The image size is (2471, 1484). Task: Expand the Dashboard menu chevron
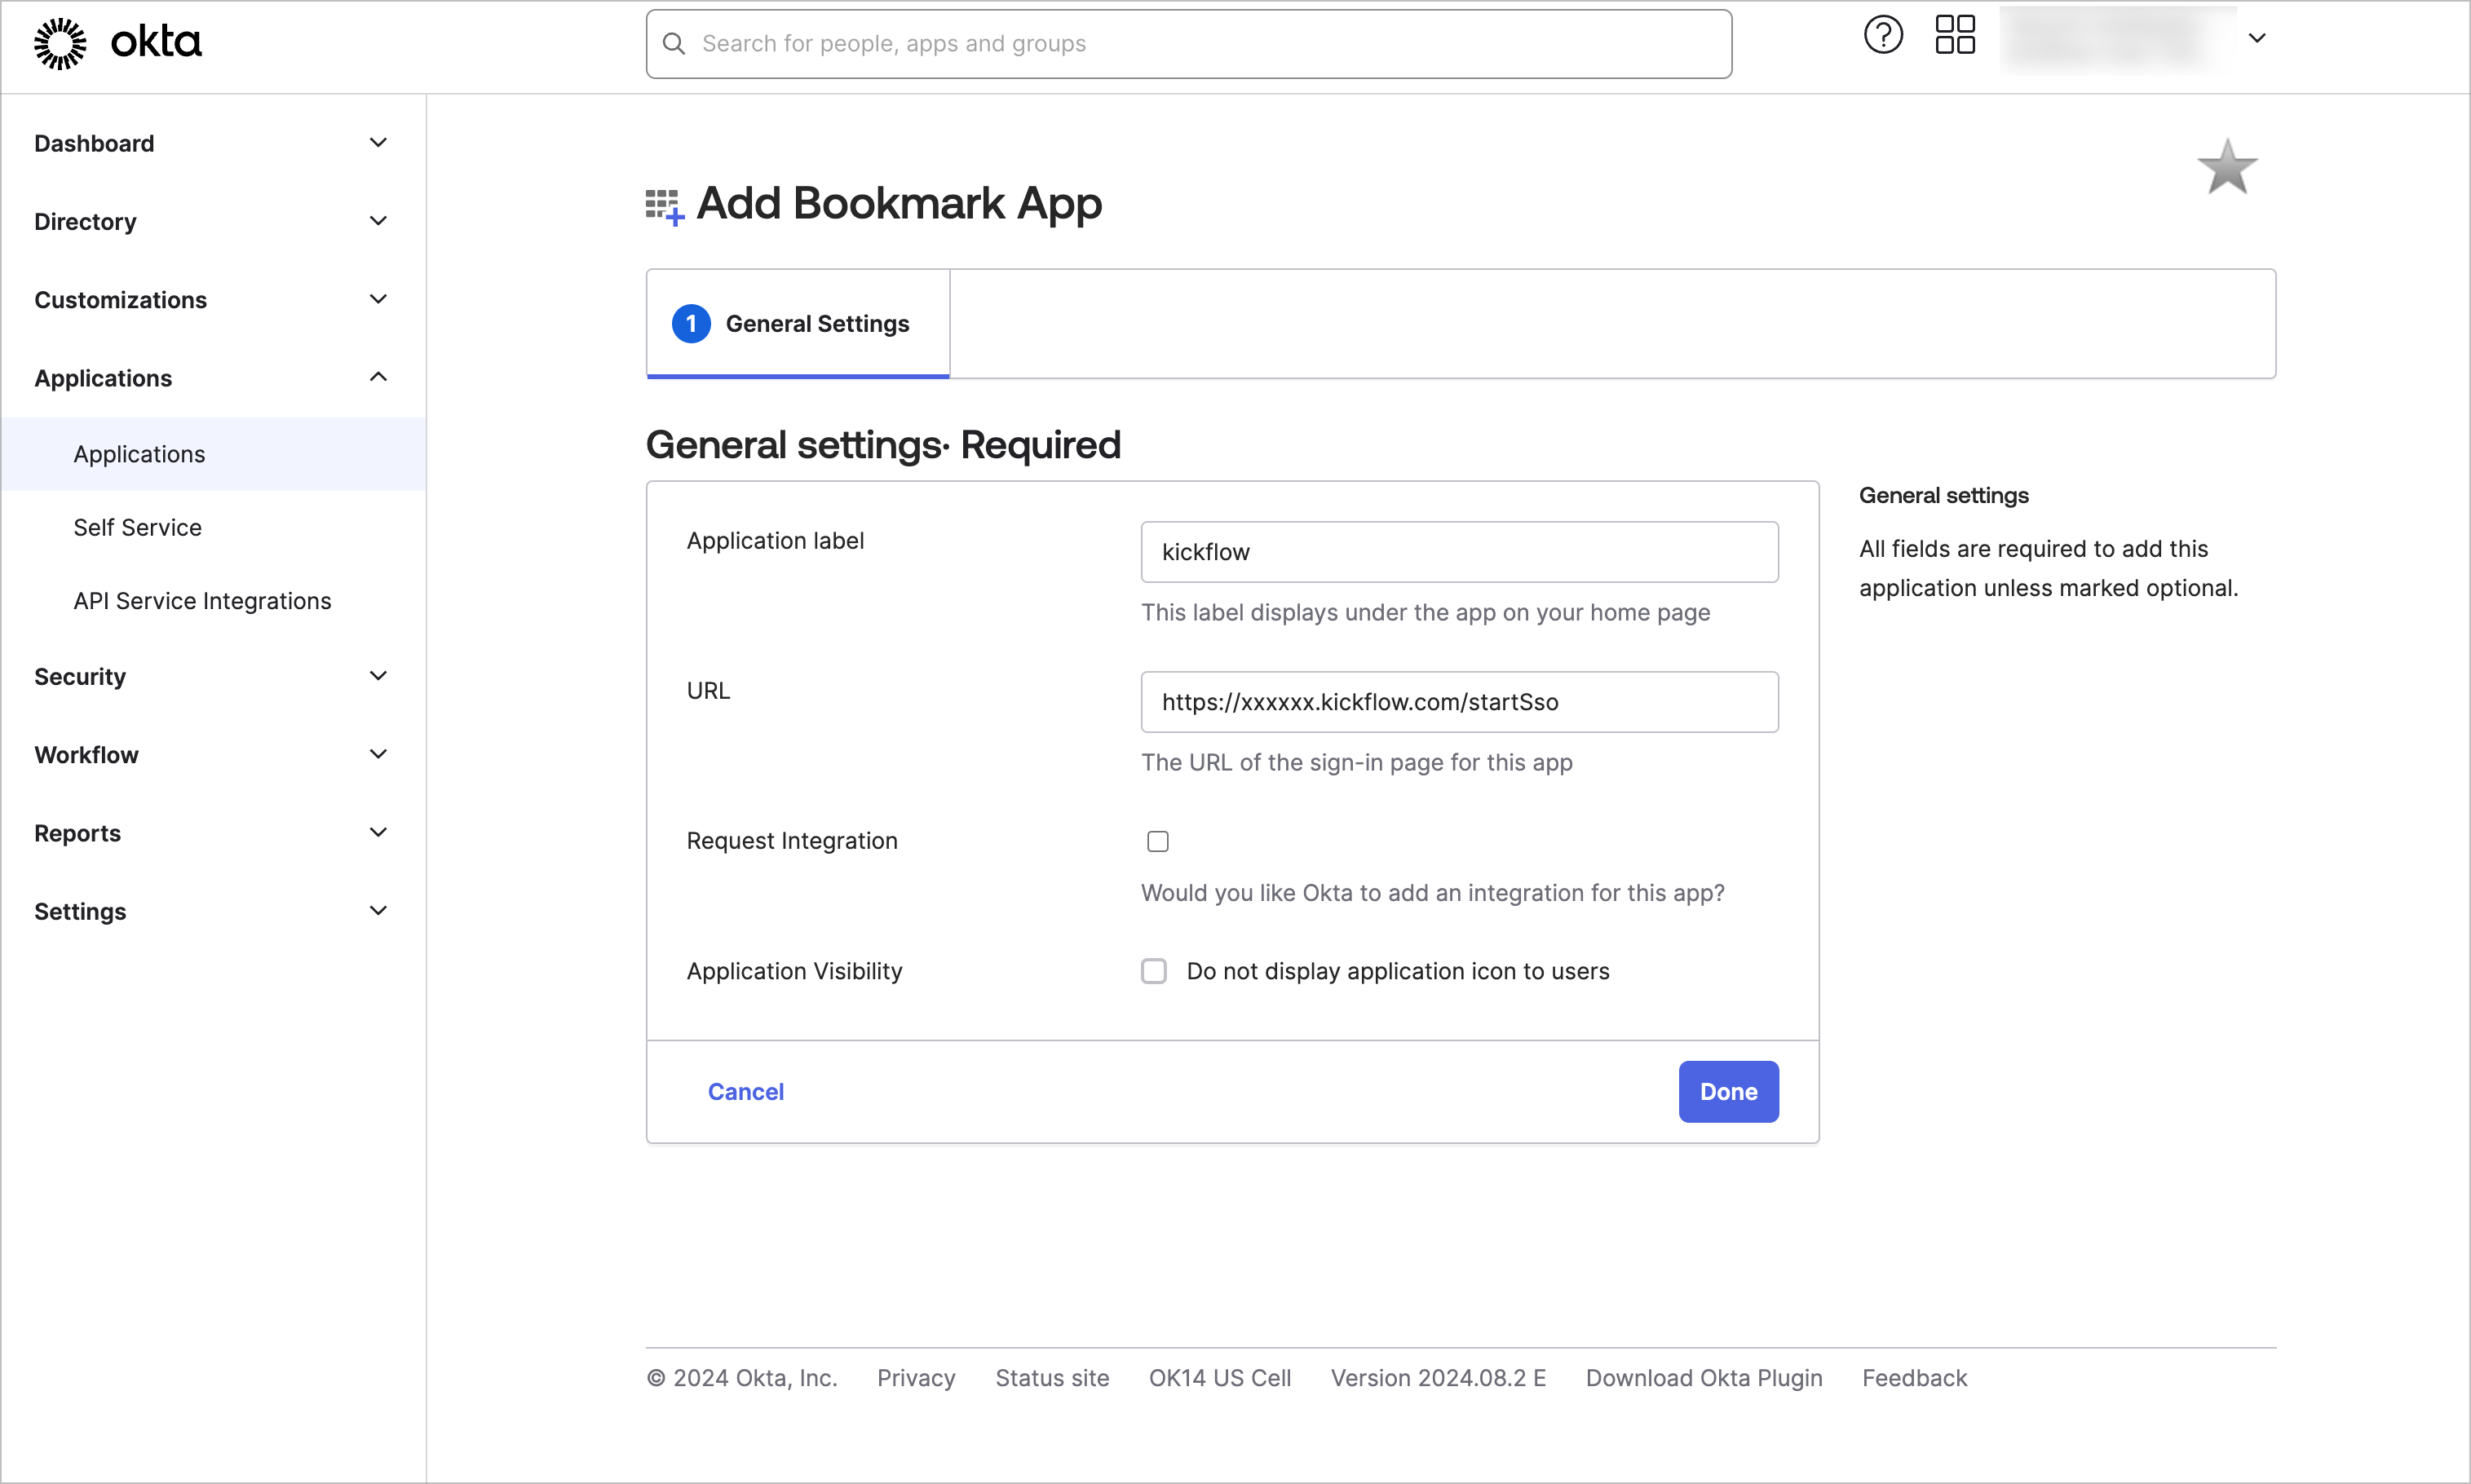[378, 143]
